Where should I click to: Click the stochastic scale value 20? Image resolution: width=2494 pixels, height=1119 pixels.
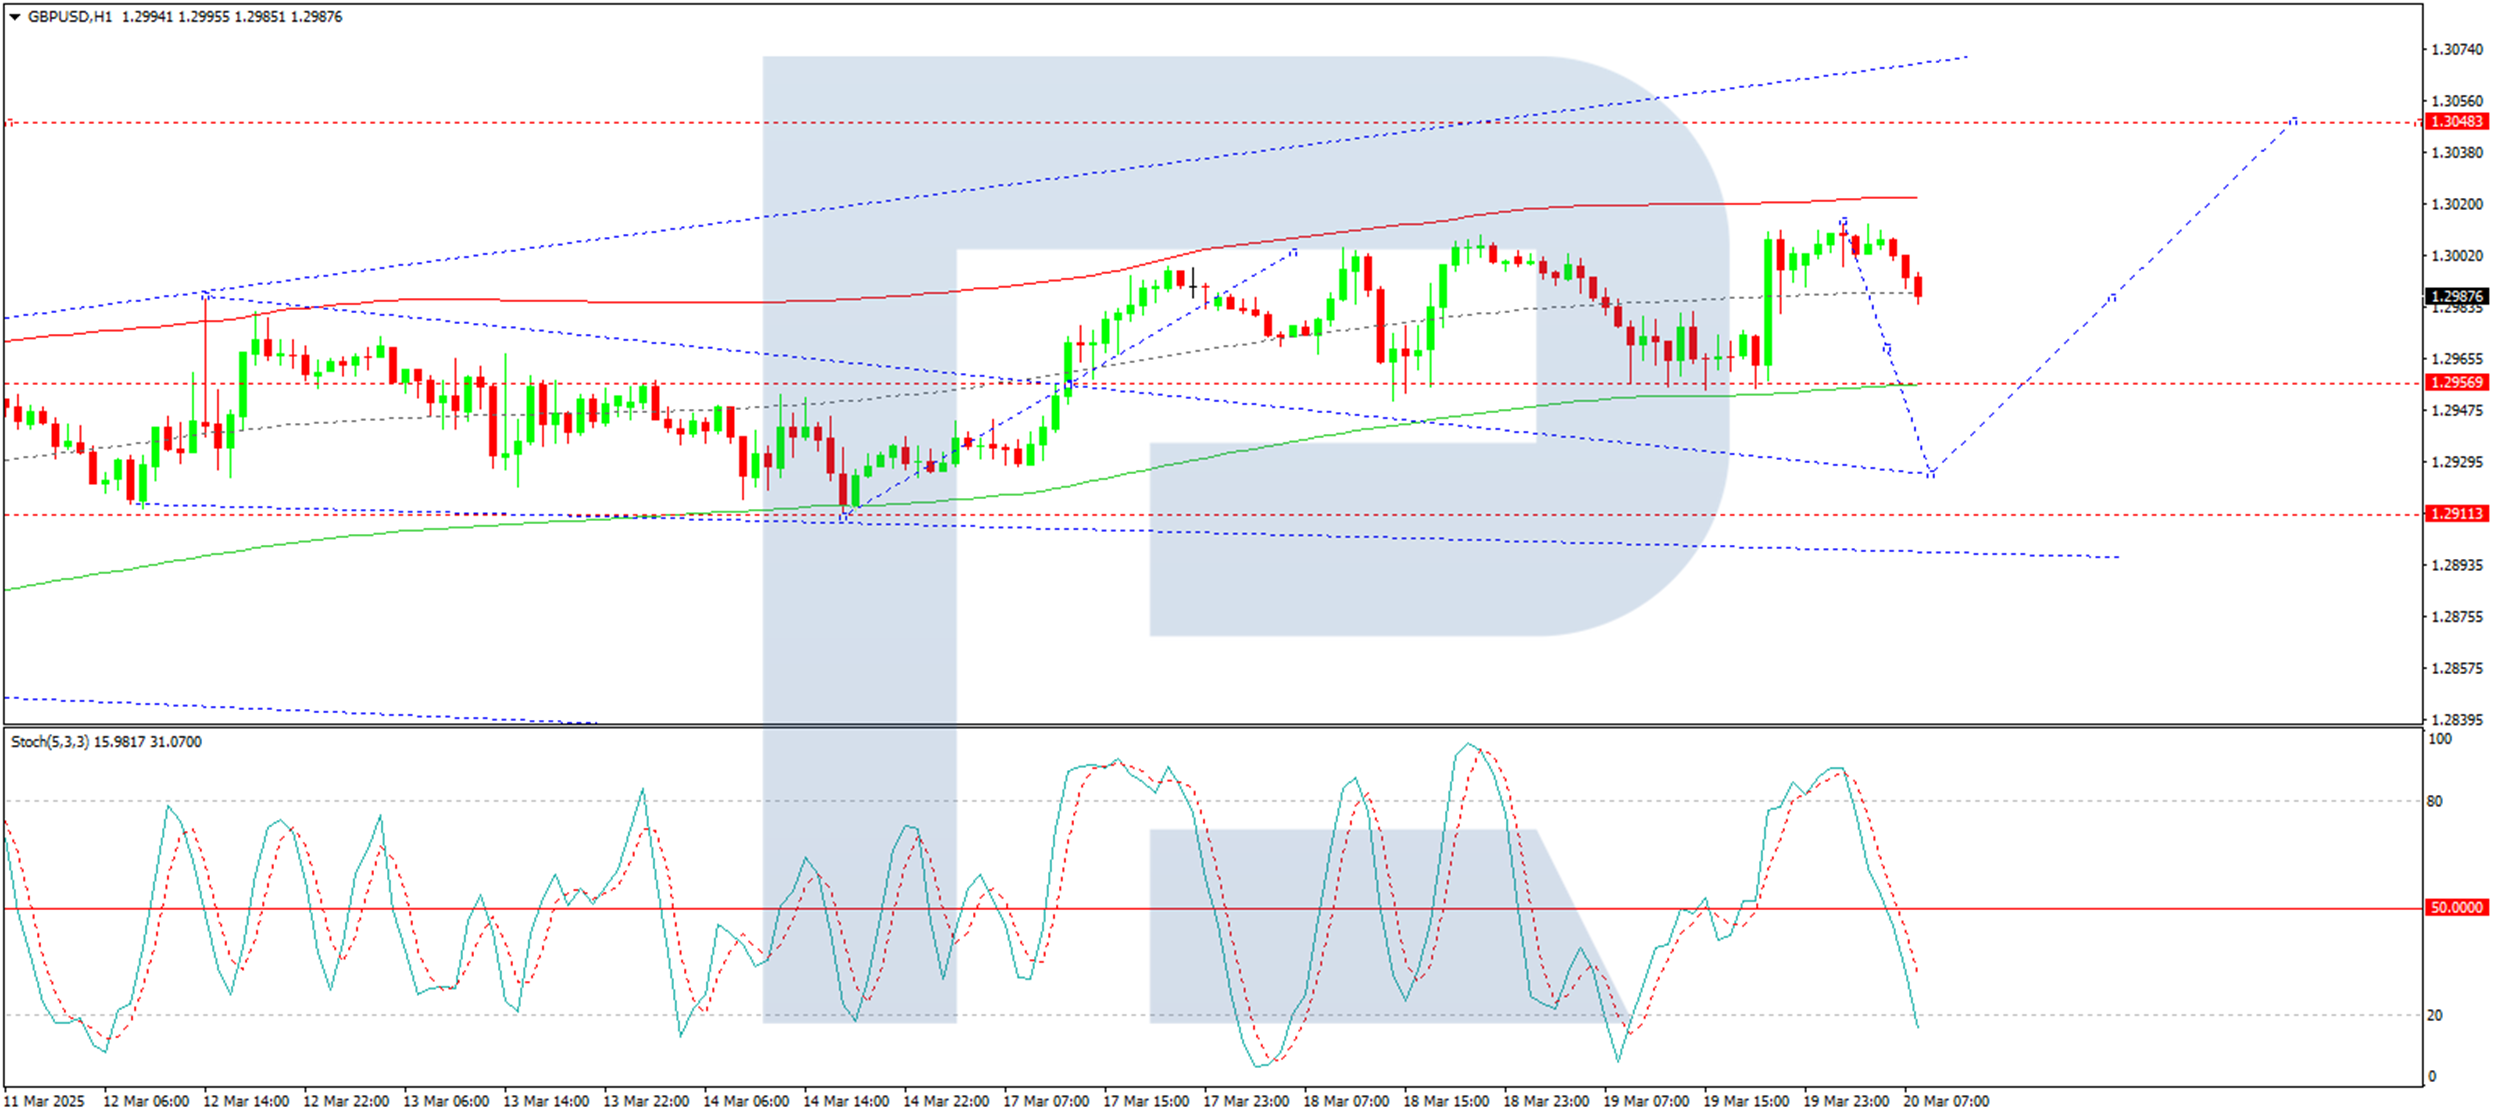pos(2434,1016)
